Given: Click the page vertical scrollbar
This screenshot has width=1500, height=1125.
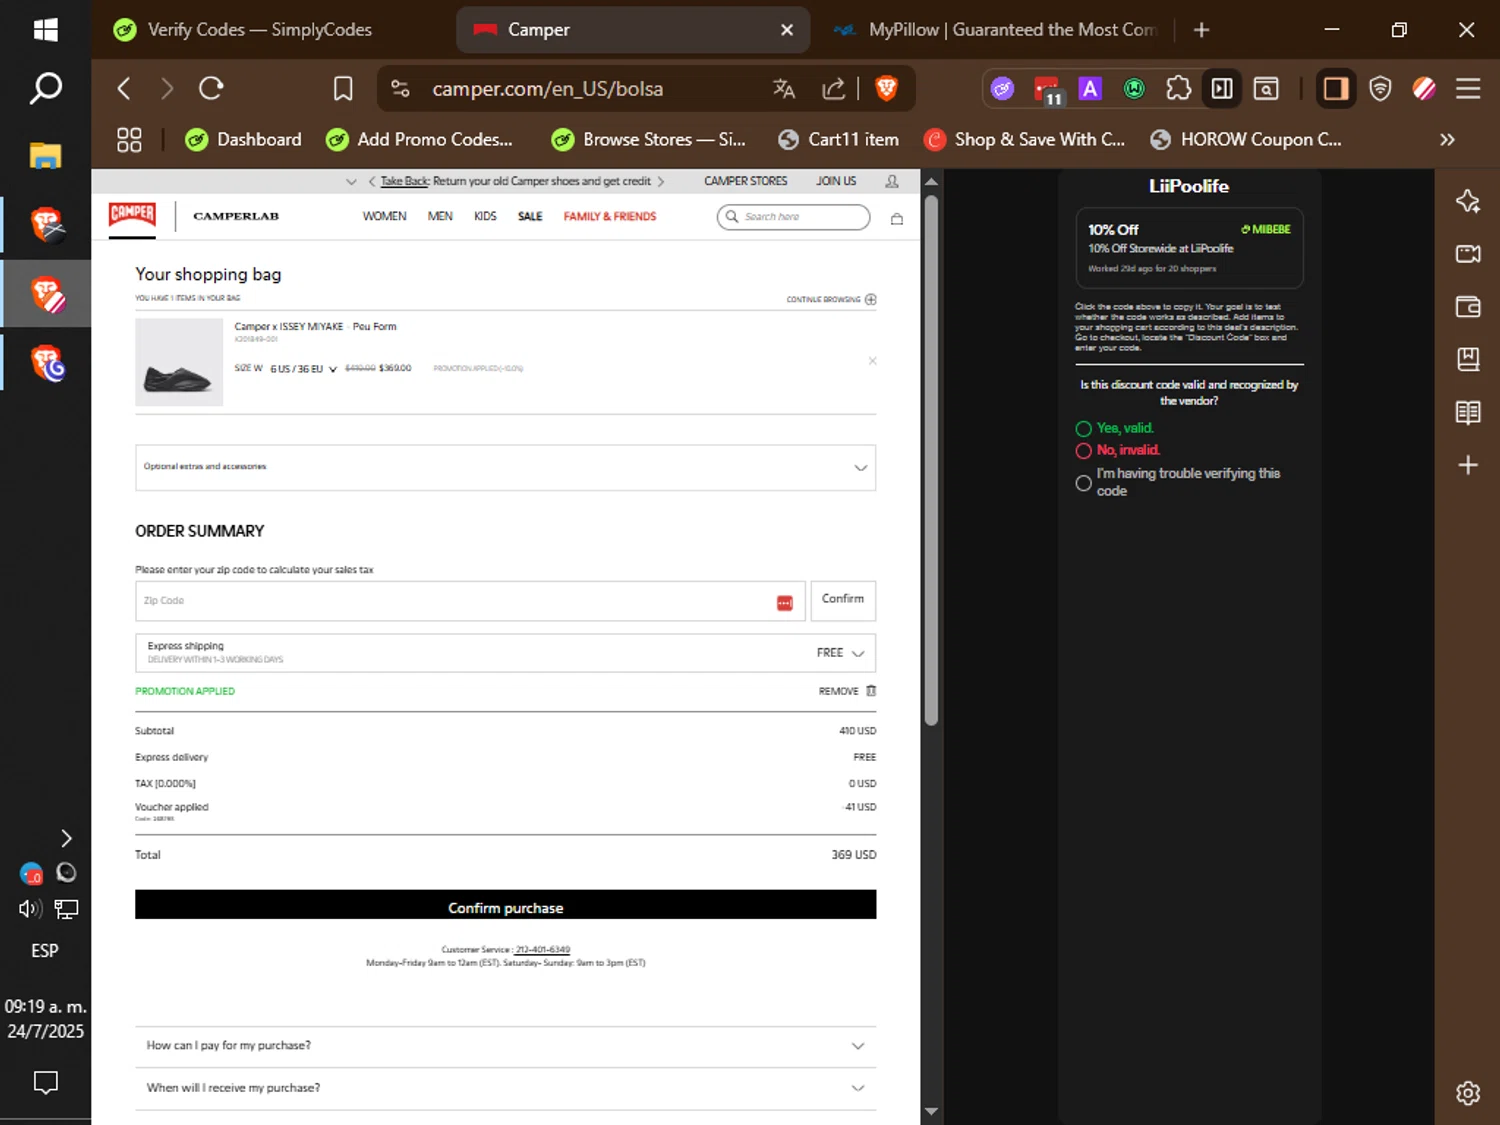Looking at the screenshot, I should pos(931,460).
